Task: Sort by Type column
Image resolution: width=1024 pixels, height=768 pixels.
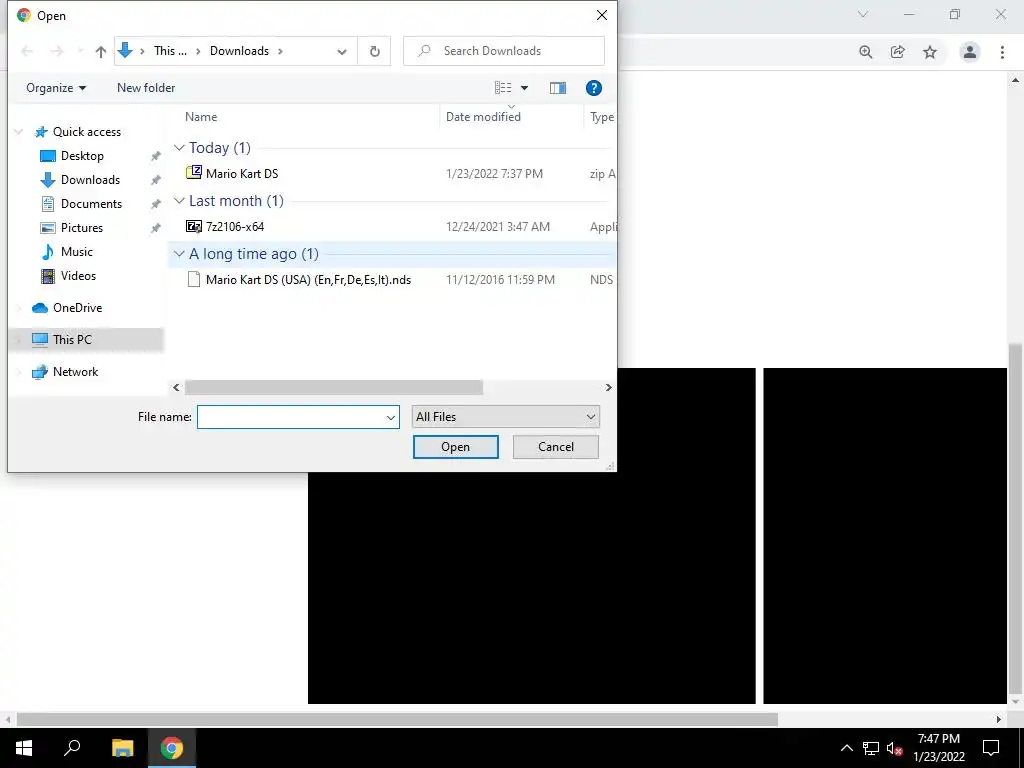Action: pos(601,117)
